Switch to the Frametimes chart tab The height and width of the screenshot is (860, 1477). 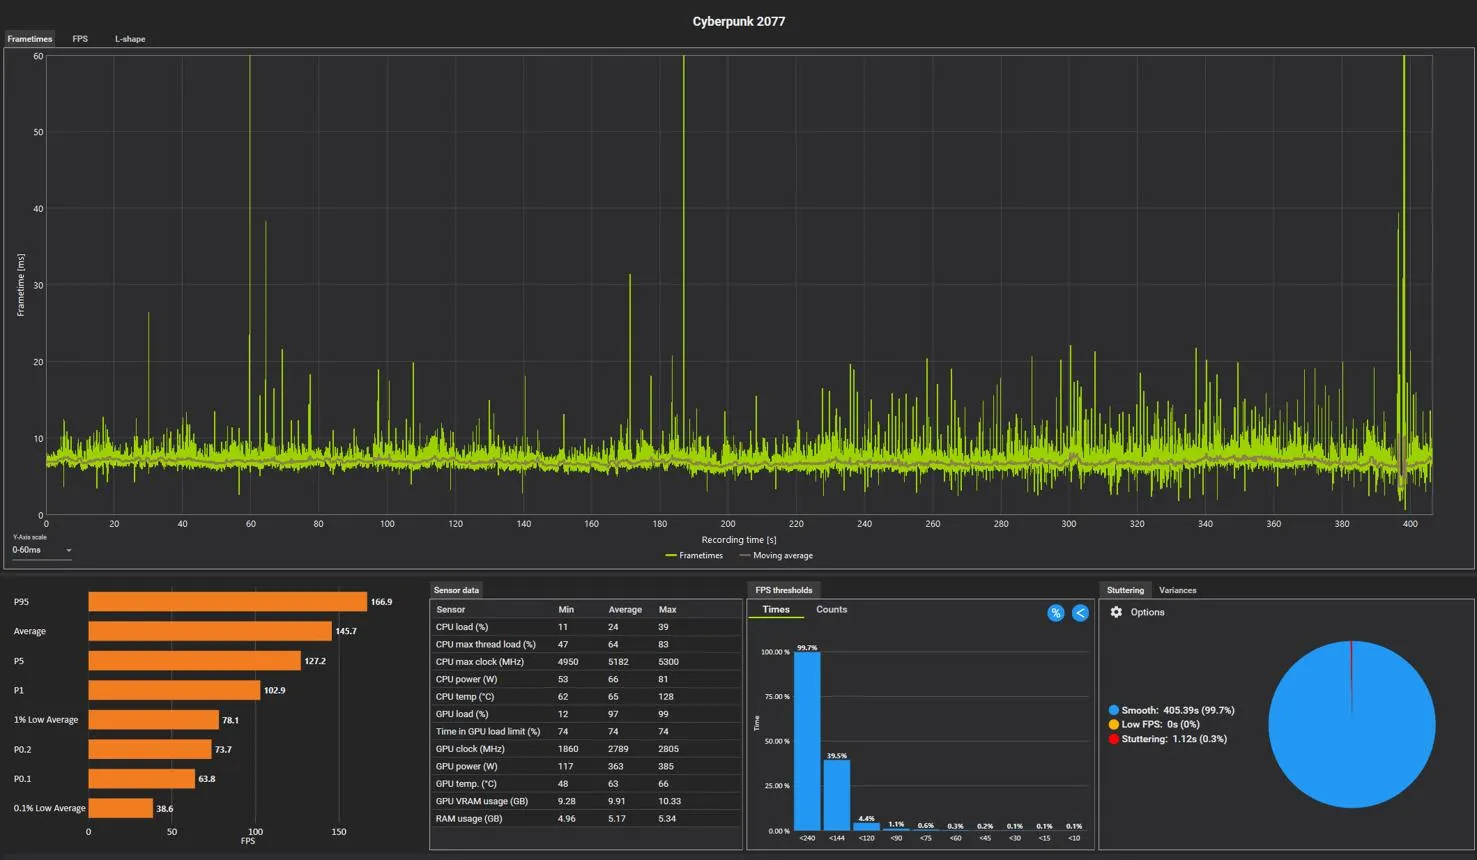[30, 39]
